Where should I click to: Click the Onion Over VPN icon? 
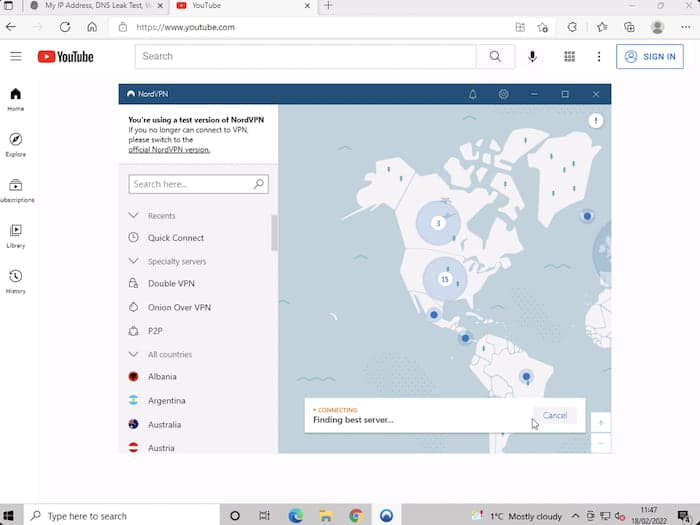click(133, 307)
